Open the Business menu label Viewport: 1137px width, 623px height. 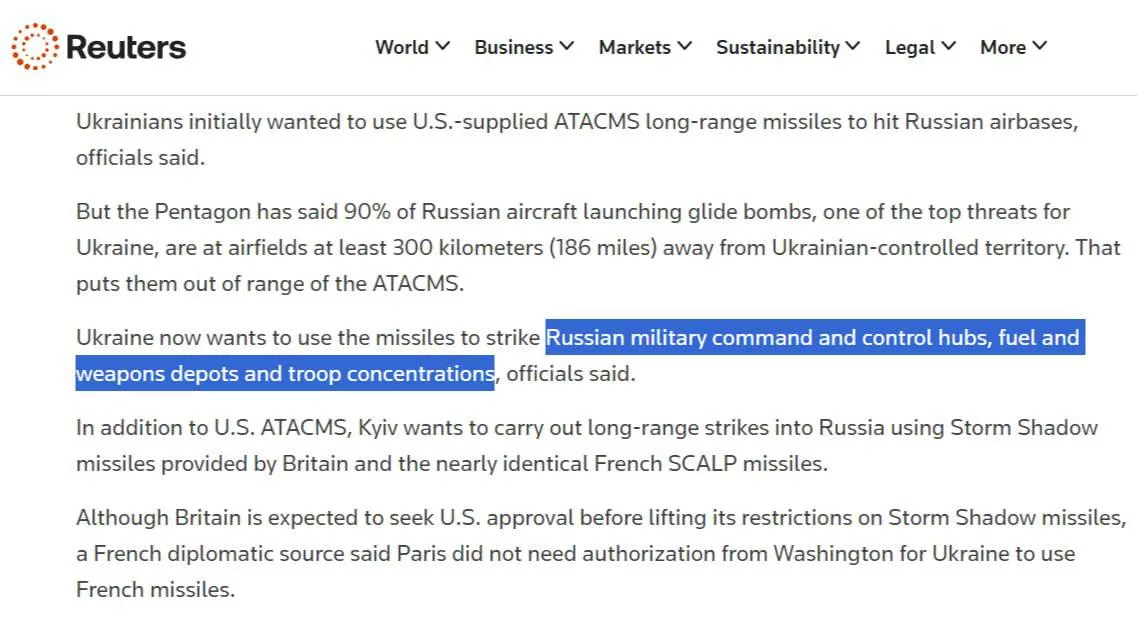513,47
